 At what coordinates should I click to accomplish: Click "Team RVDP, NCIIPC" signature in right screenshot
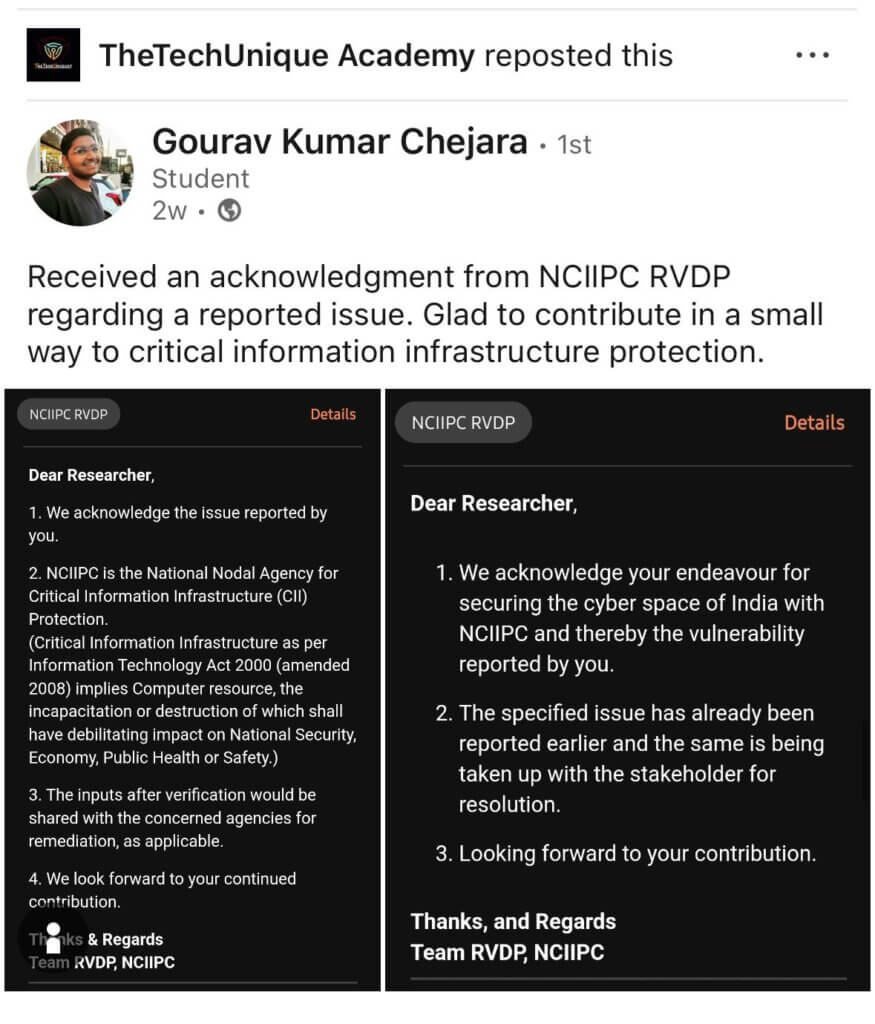coord(507,952)
